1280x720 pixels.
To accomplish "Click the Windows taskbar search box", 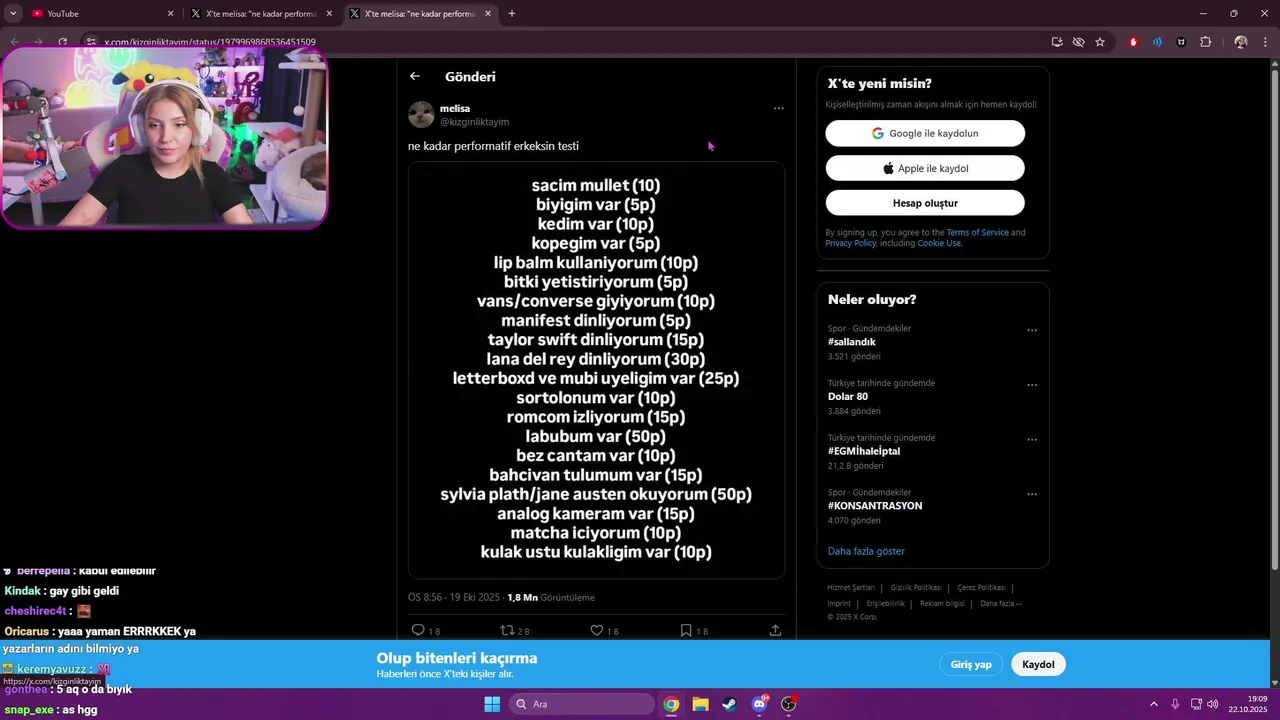I will pos(581,704).
